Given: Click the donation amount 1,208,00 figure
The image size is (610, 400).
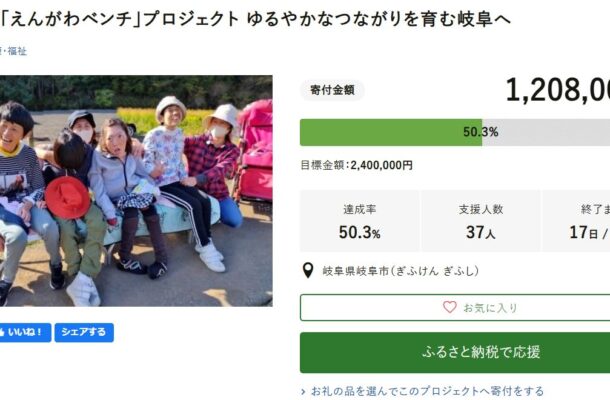Looking at the screenshot, I should [557, 90].
